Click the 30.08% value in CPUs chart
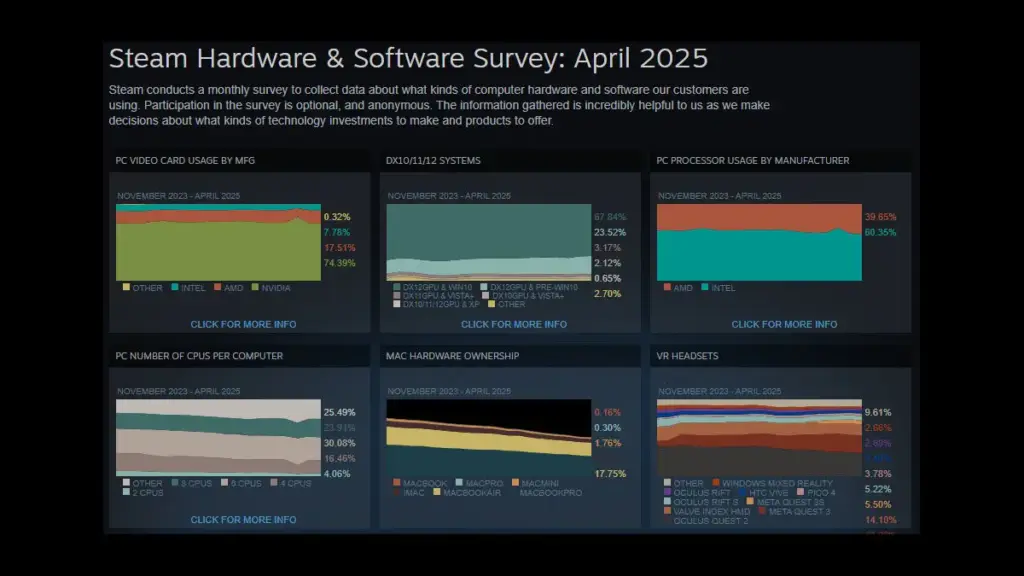Image resolution: width=1024 pixels, height=576 pixels. point(340,443)
